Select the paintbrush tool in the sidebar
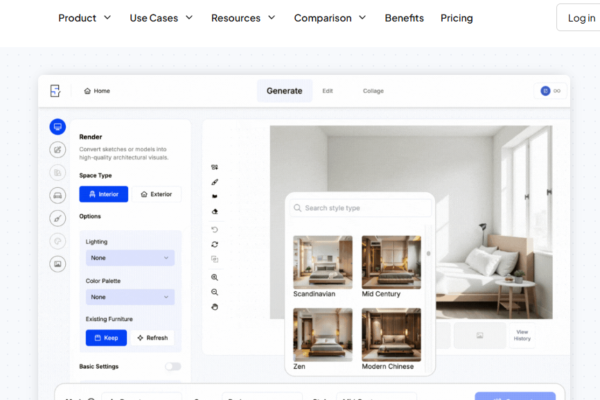Image resolution: width=600 pixels, height=400 pixels. pyautogui.click(x=57, y=219)
